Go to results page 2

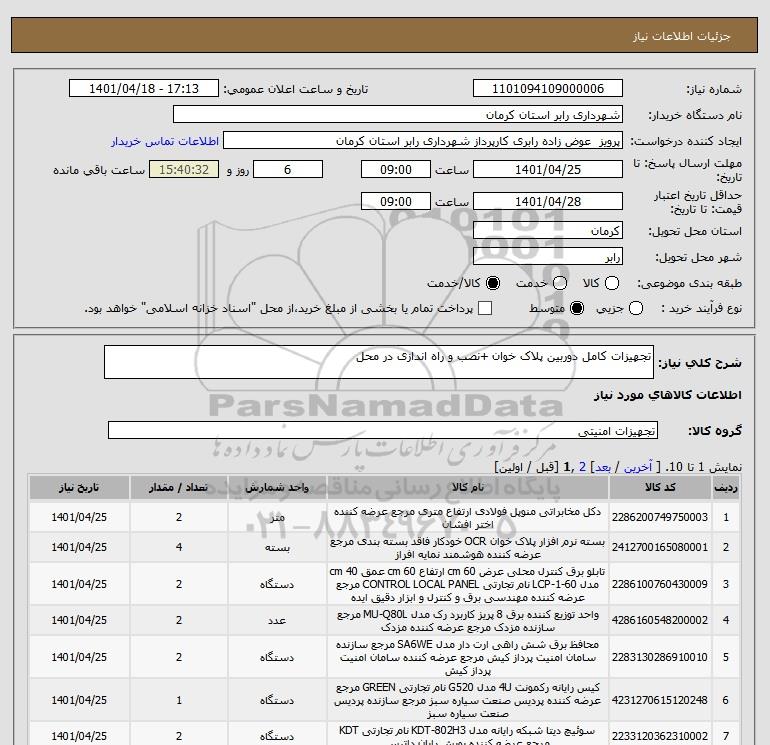tap(583, 467)
